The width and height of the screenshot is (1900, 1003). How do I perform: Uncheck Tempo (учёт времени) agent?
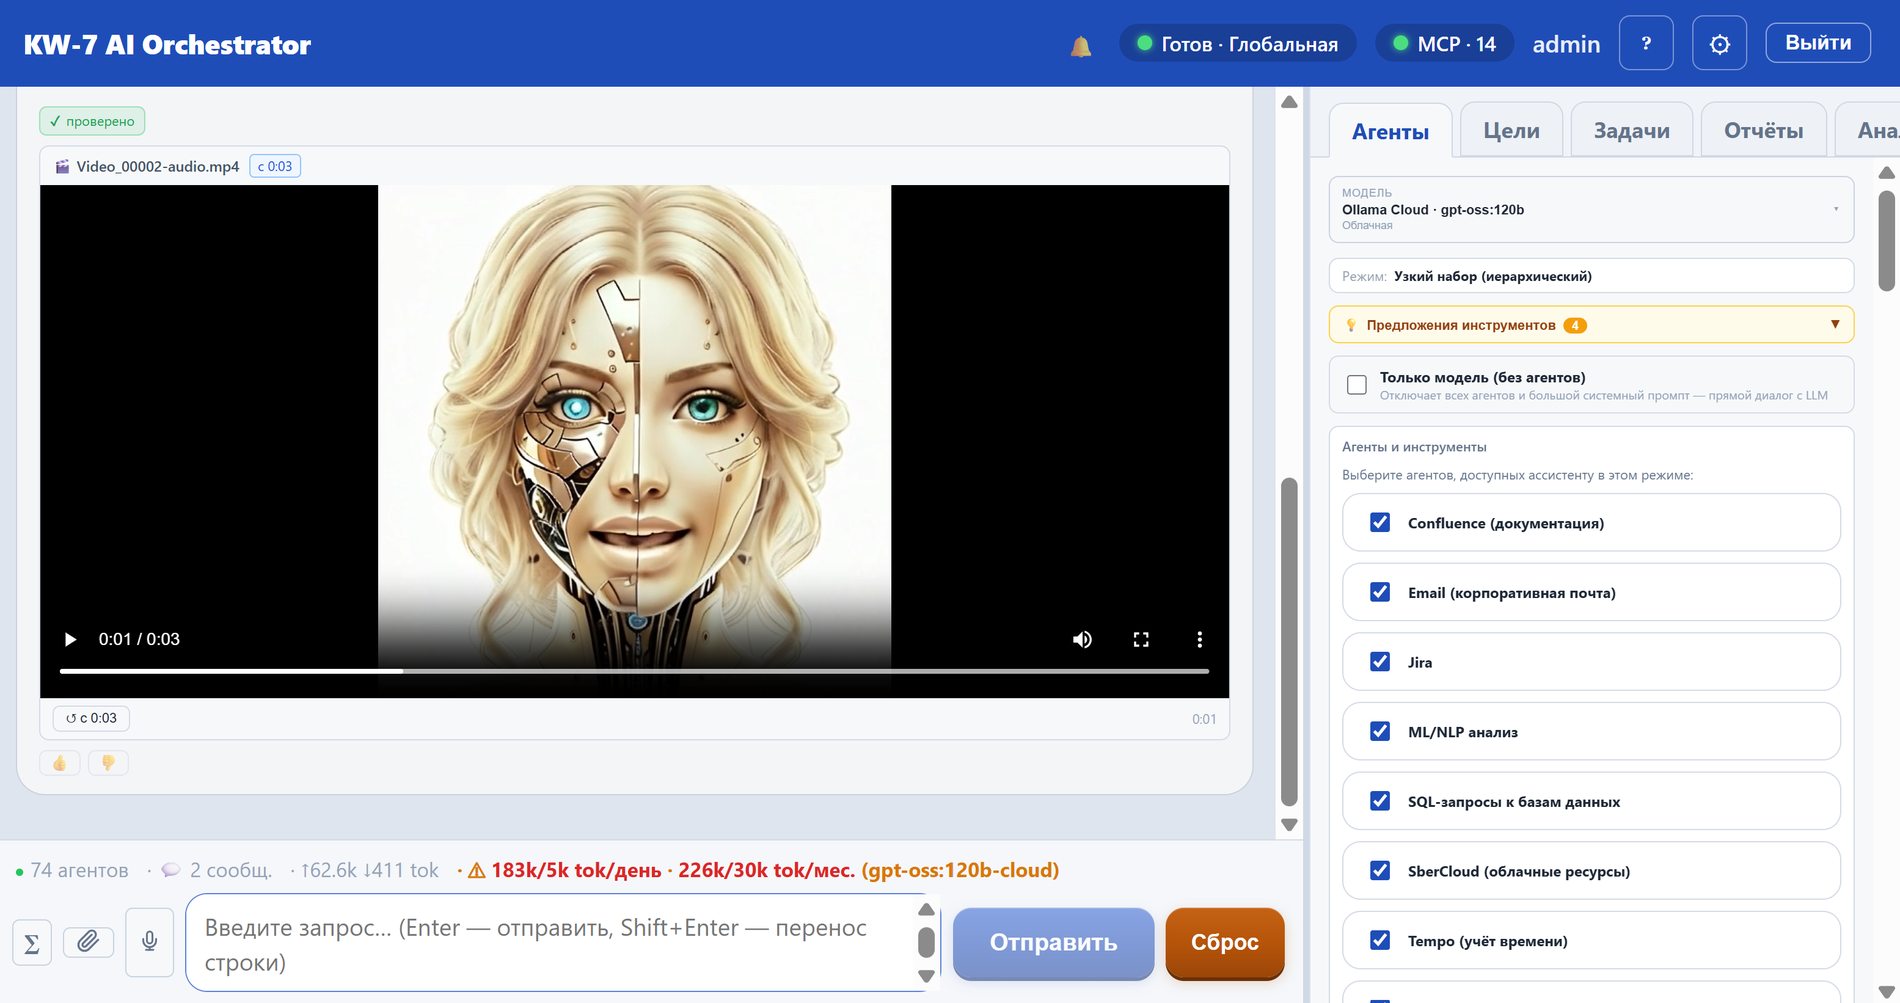1380,940
